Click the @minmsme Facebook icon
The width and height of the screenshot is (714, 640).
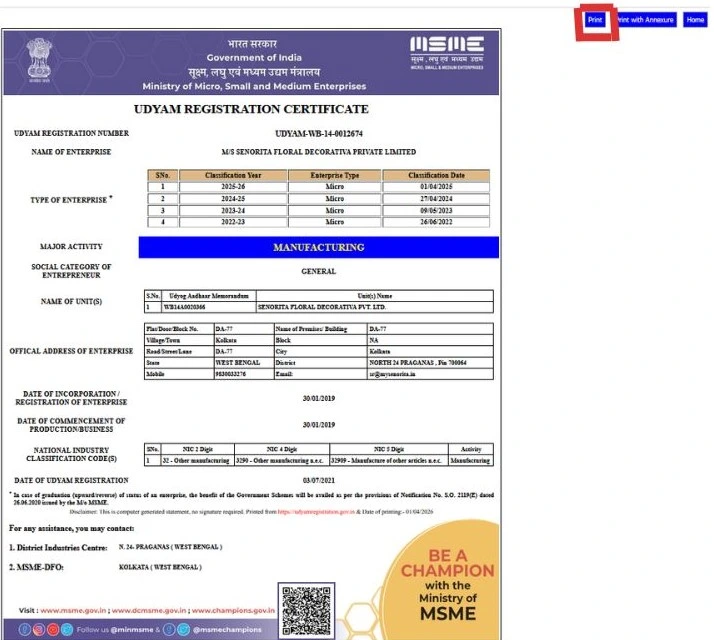pos(25,630)
